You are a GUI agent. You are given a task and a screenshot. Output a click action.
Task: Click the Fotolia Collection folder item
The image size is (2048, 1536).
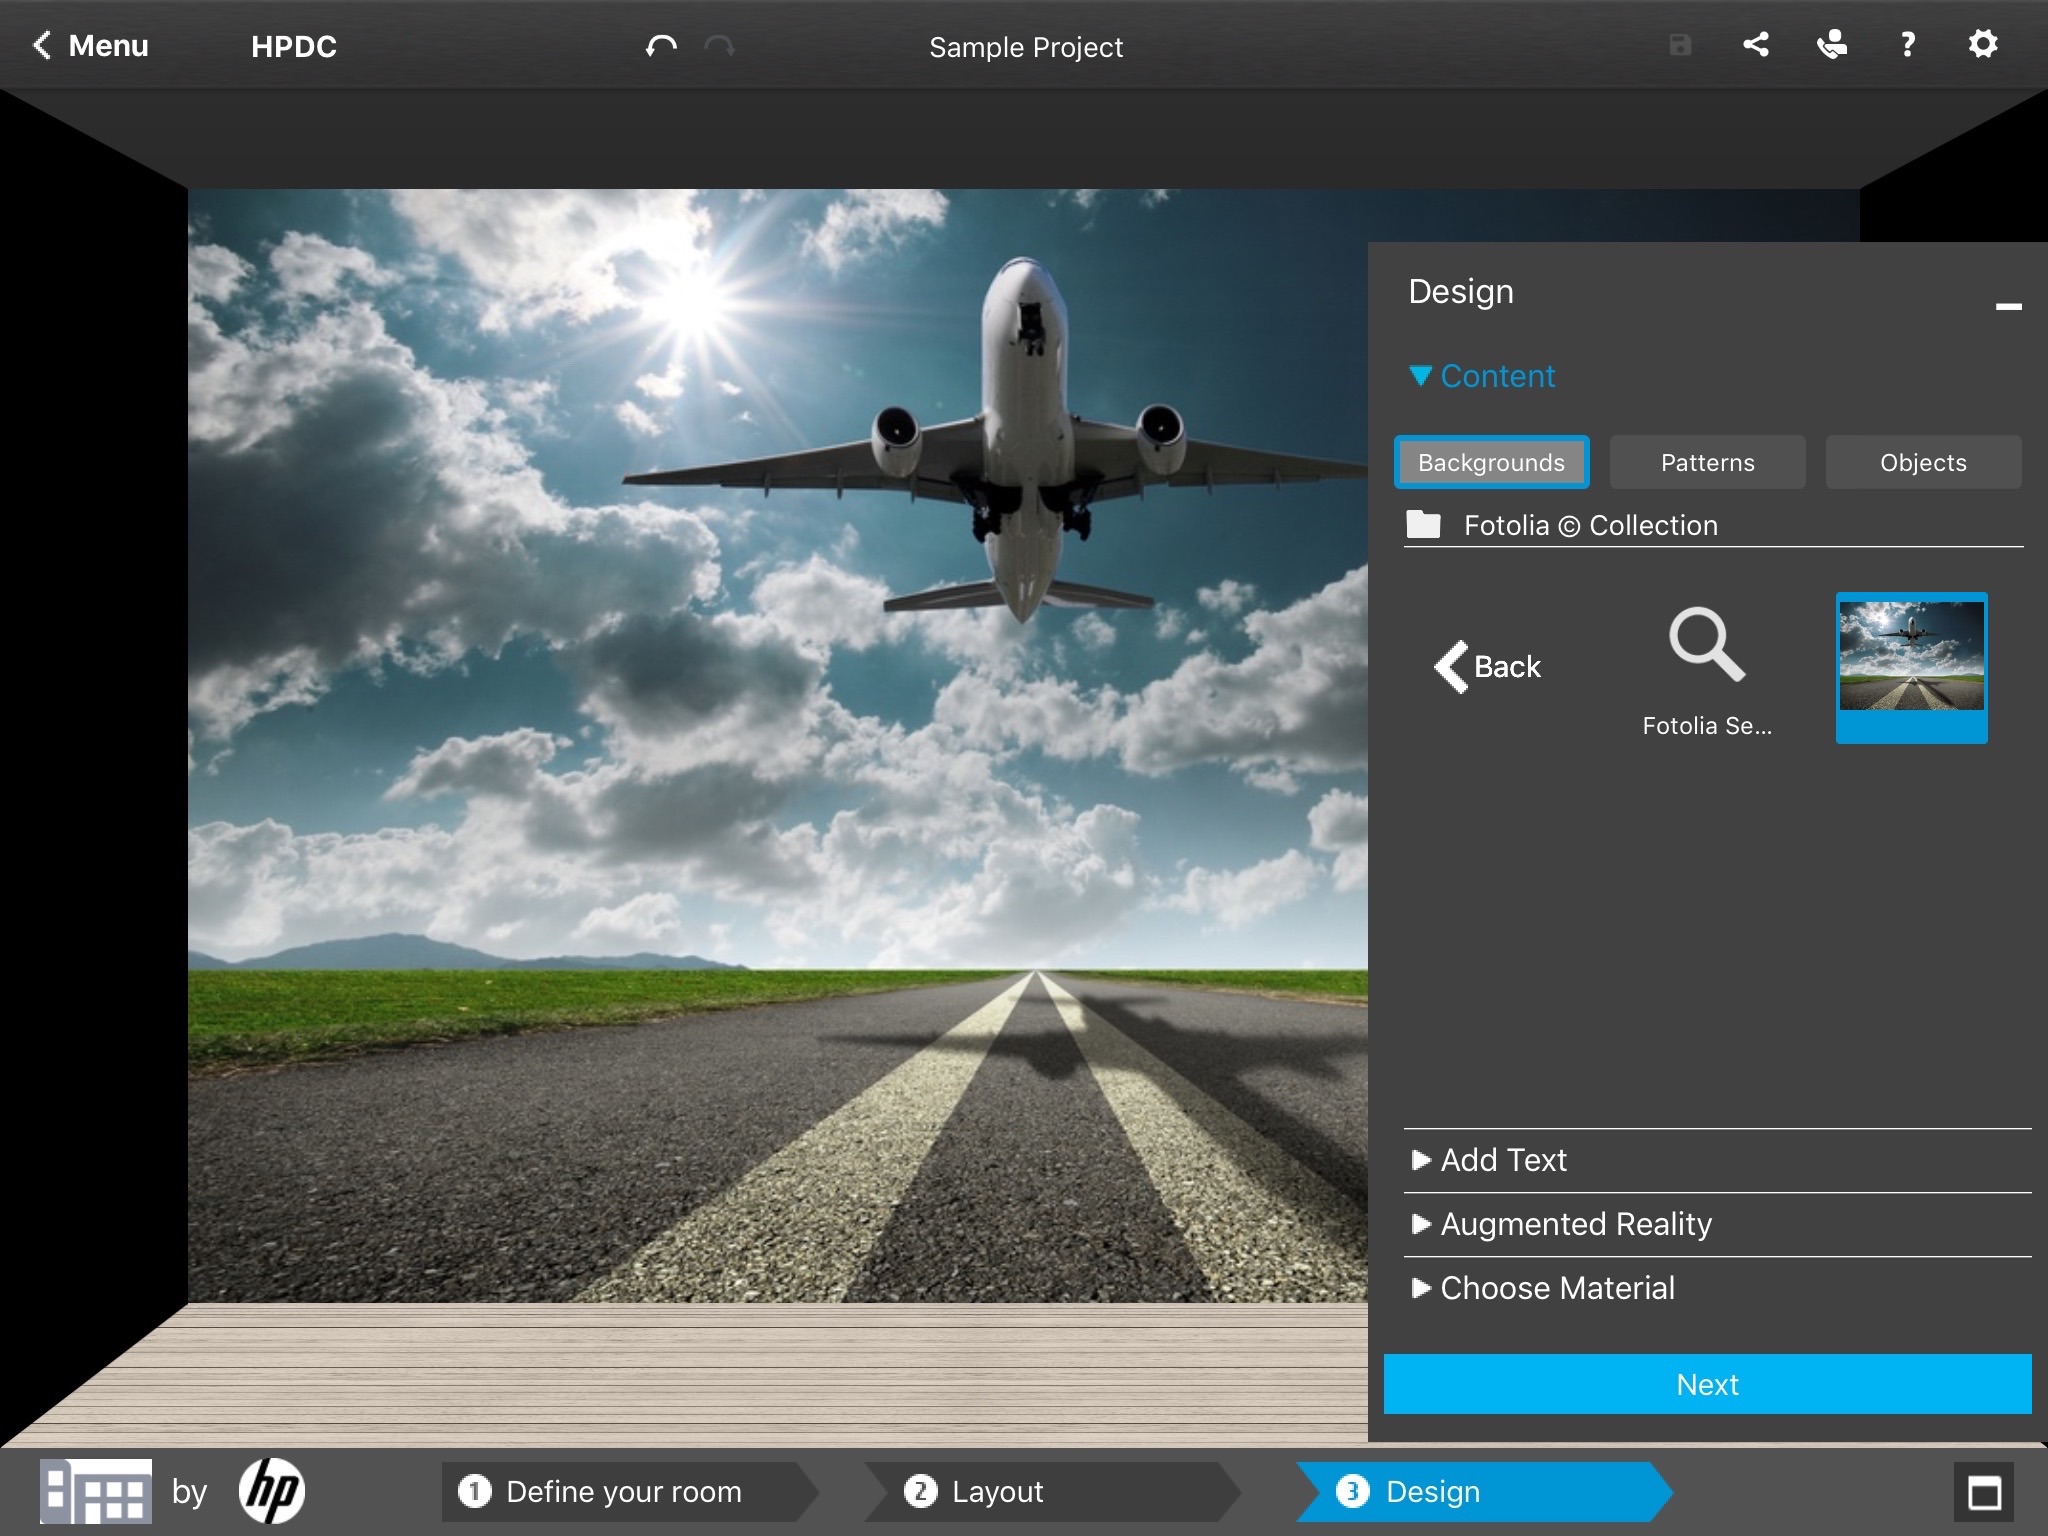pos(1587,524)
